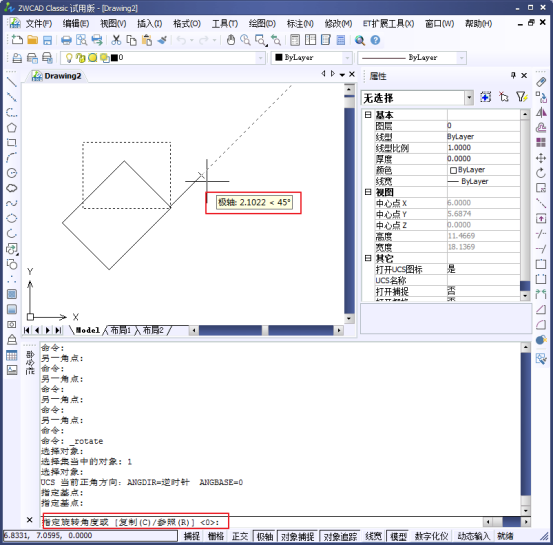Select the Ellipse drawing tool
554x545 pixels.
point(12,218)
